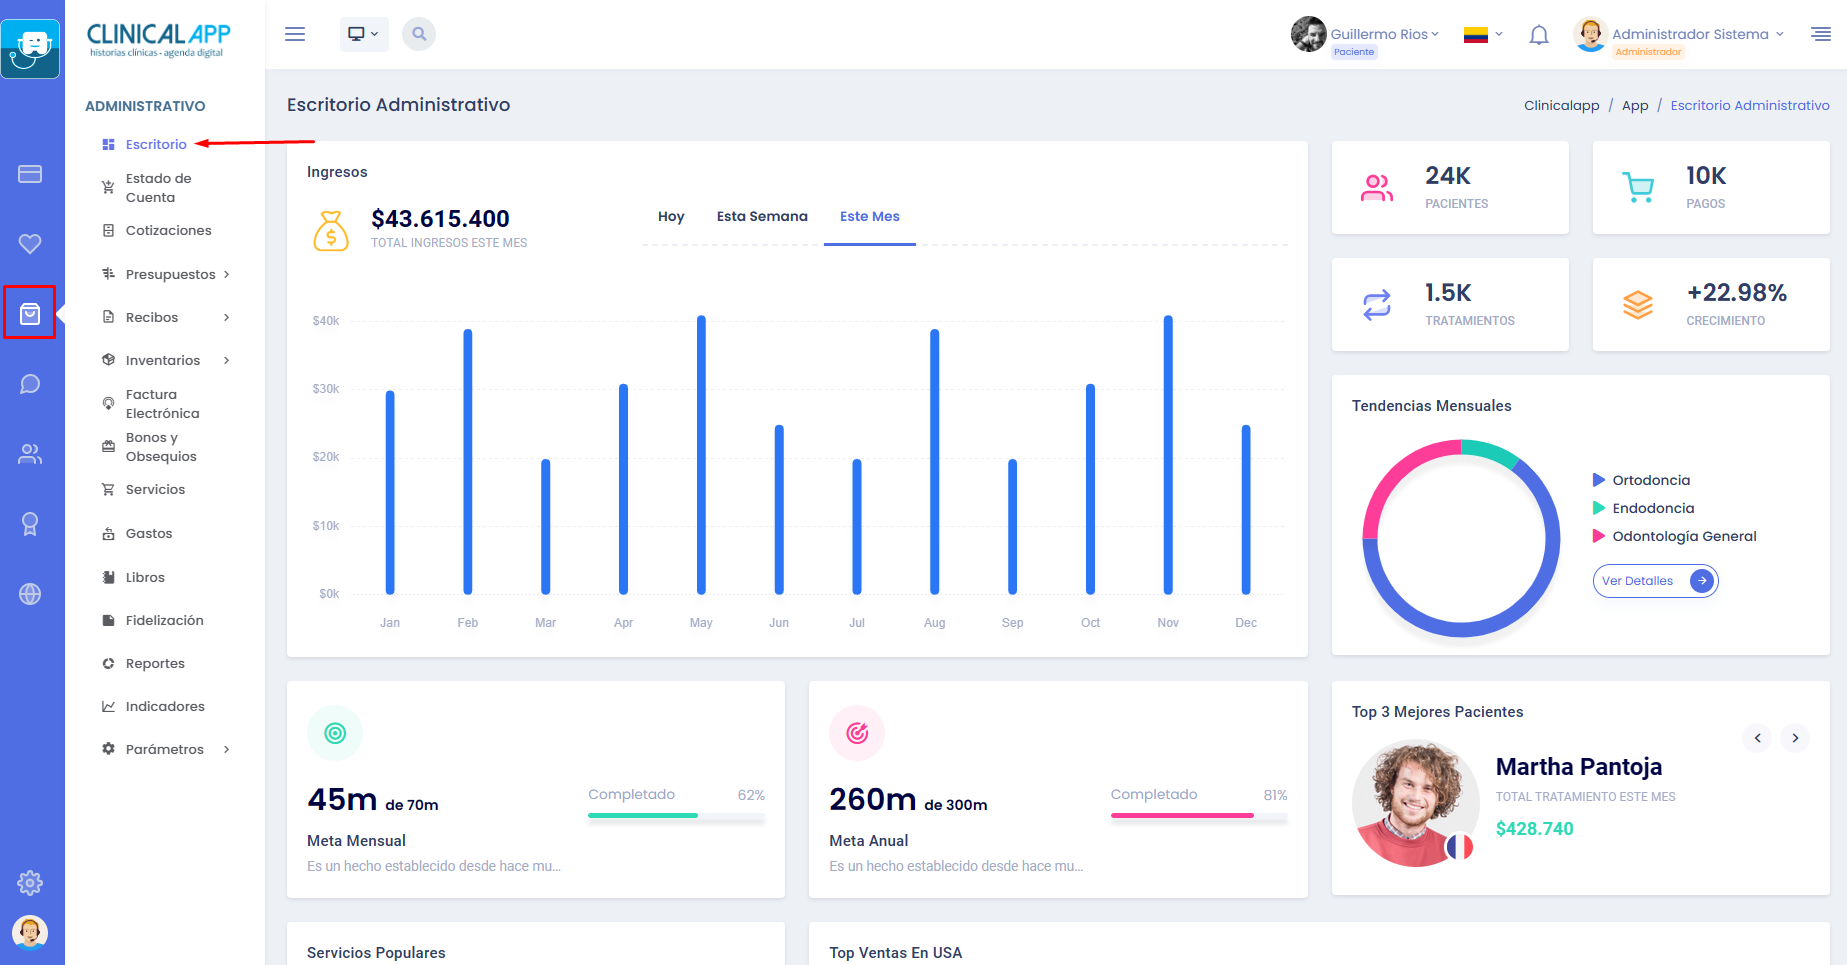Image resolution: width=1847 pixels, height=965 pixels.
Task: Switch to the Esta Semana tab
Action: [x=762, y=216]
